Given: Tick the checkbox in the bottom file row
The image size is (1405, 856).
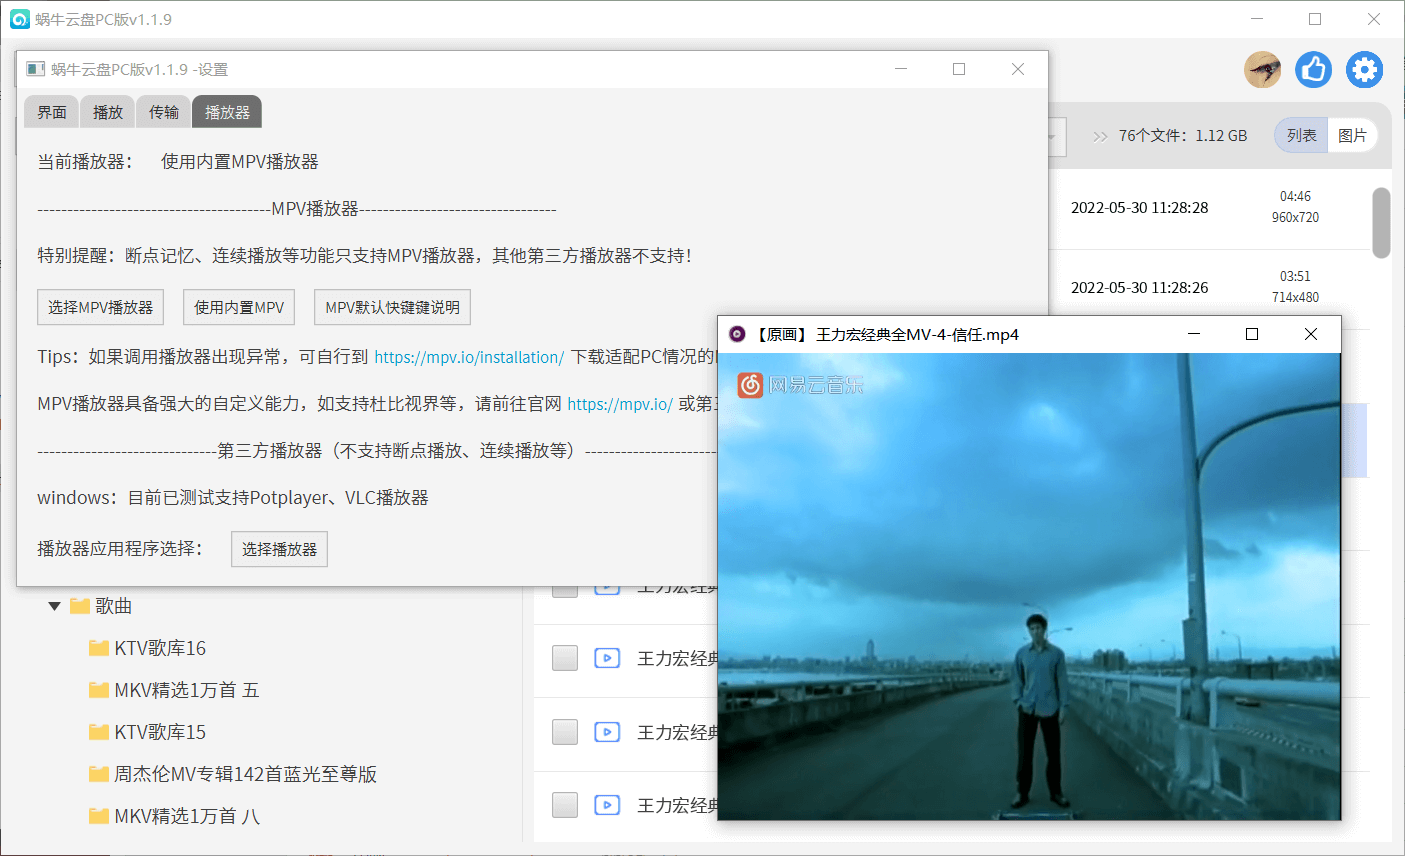Looking at the screenshot, I should click(x=565, y=805).
